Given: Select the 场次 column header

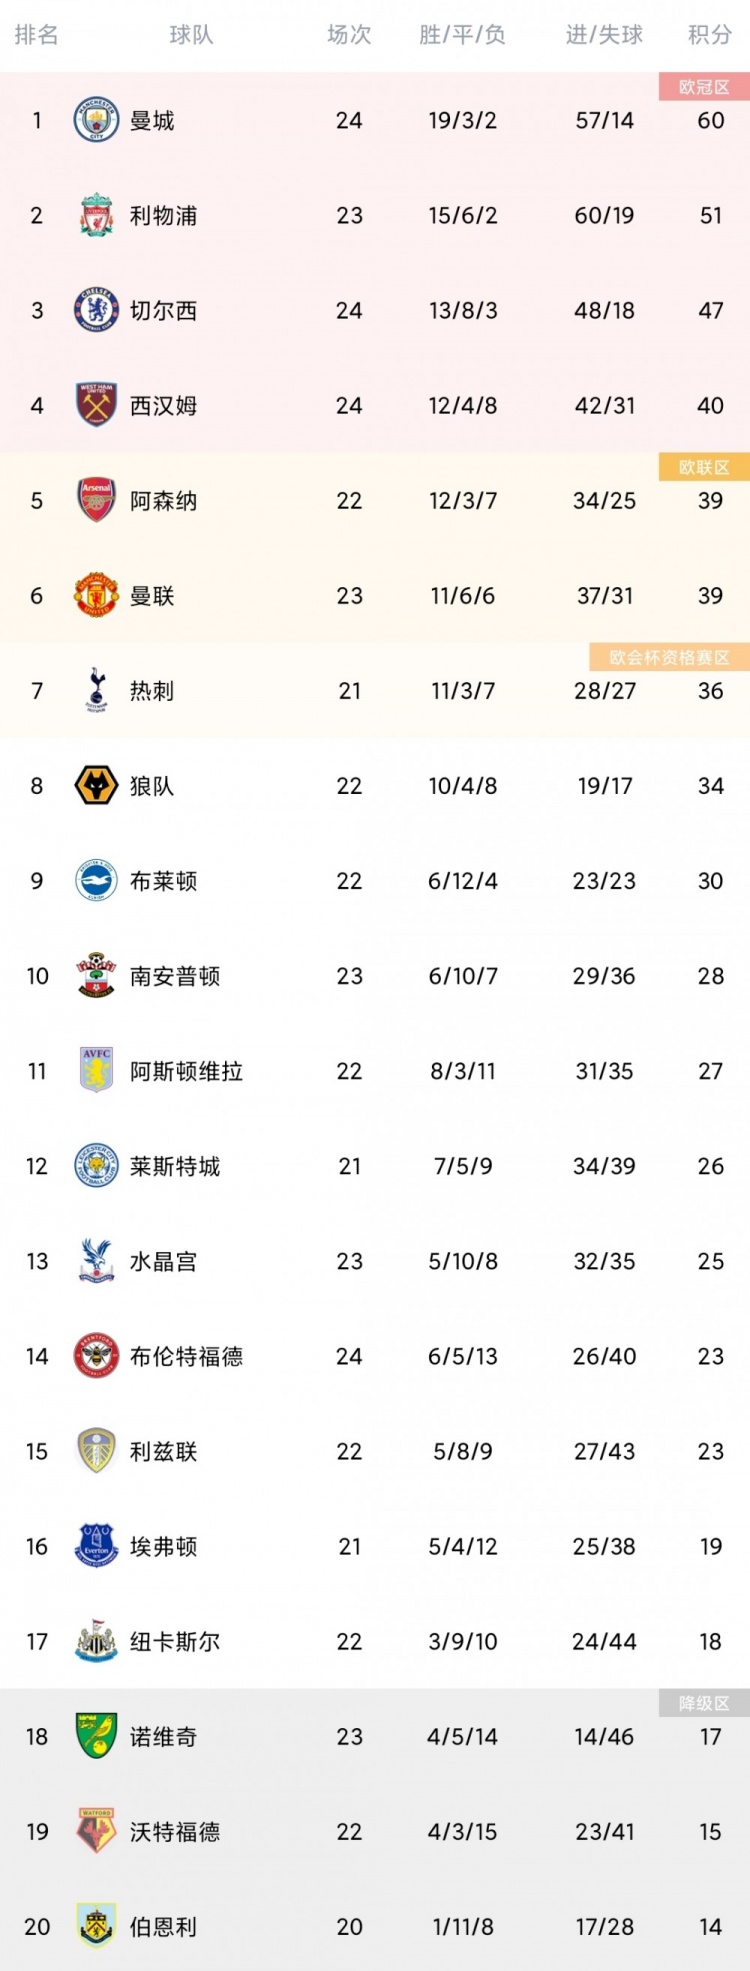Looking at the screenshot, I should click(349, 35).
